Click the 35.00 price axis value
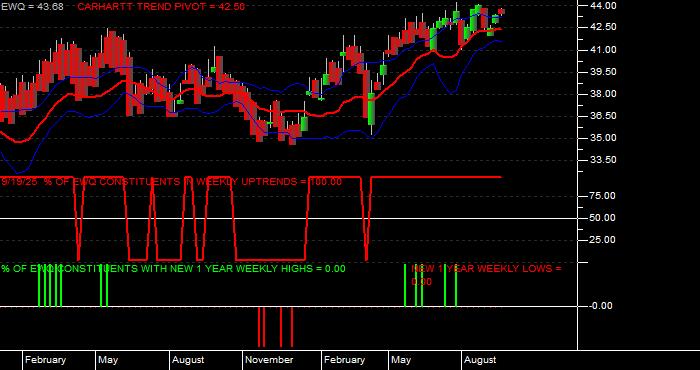 coord(604,137)
